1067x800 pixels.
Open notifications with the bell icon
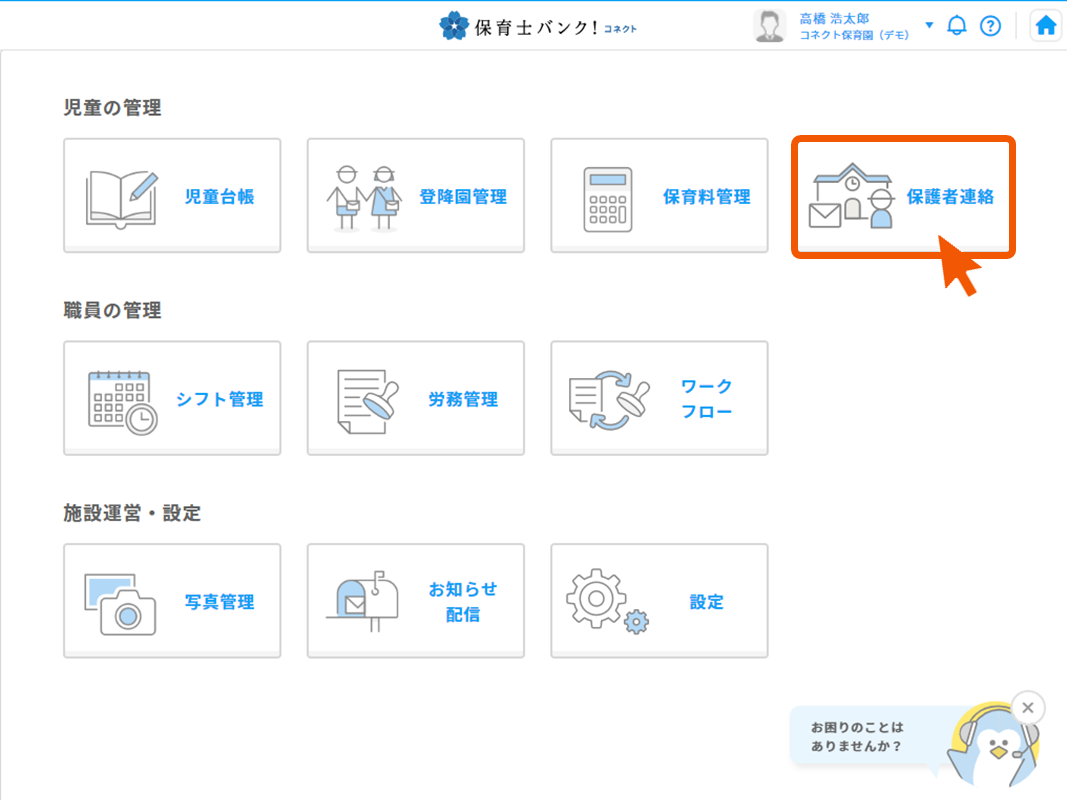click(957, 26)
